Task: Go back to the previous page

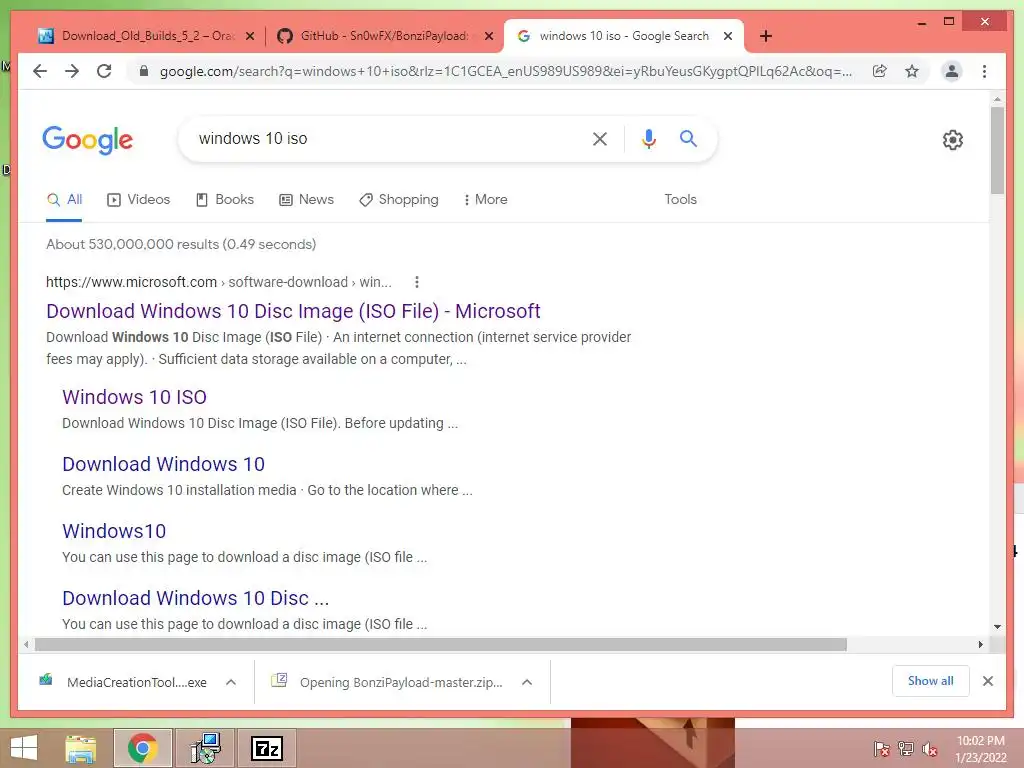Action: tap(40, 71)
